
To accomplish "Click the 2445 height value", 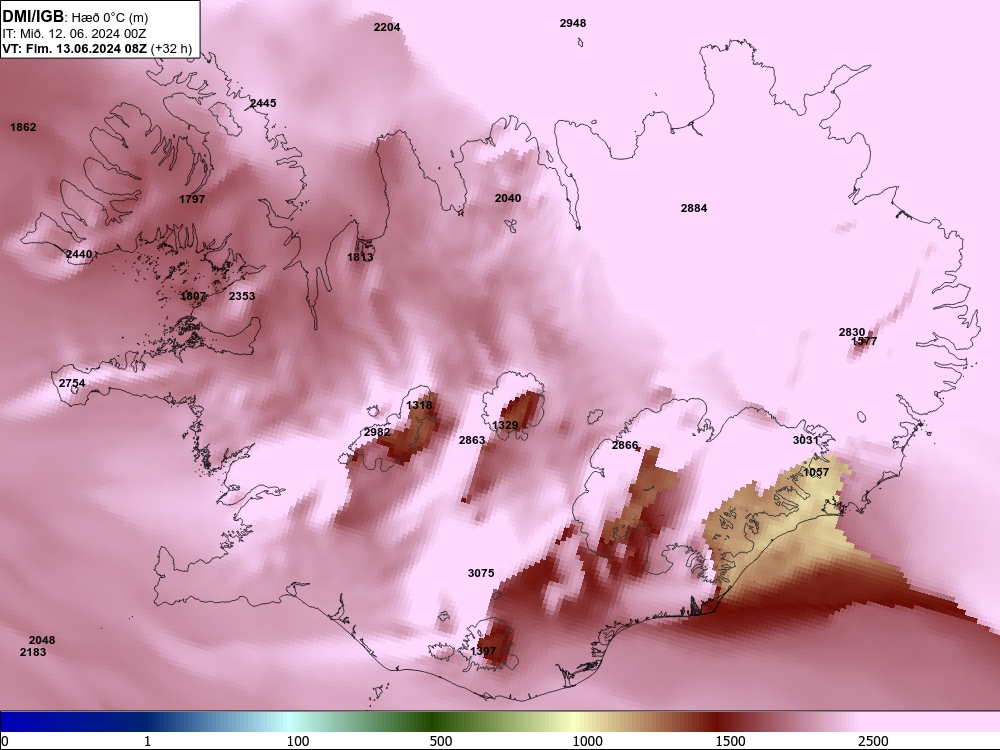I will pyautogui.click(x=263, y=103).
